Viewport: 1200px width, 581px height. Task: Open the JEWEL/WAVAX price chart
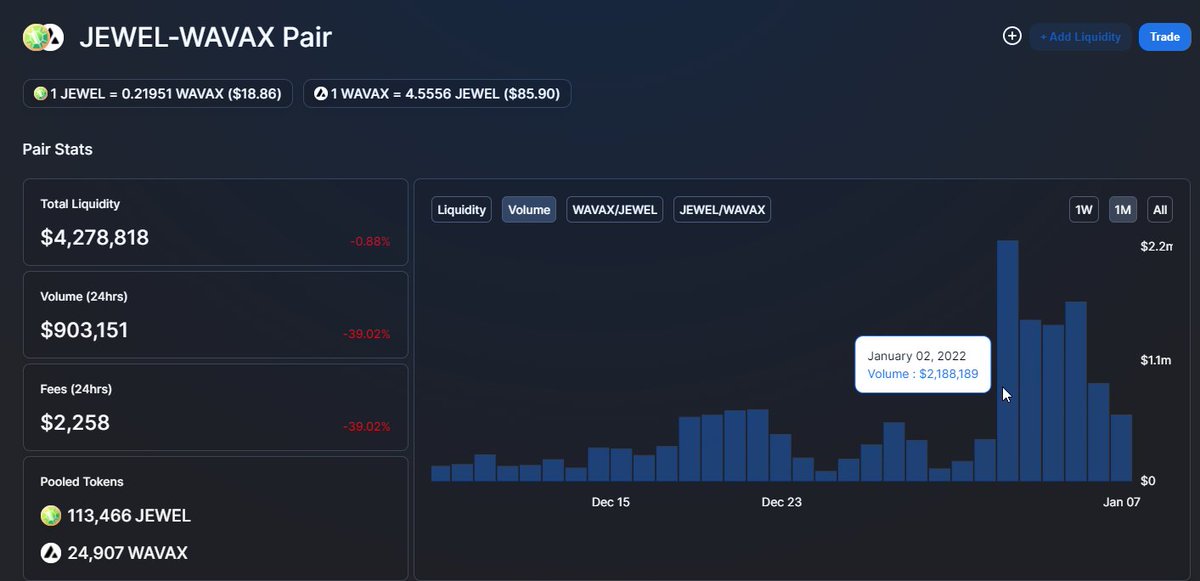pos(722,209)
